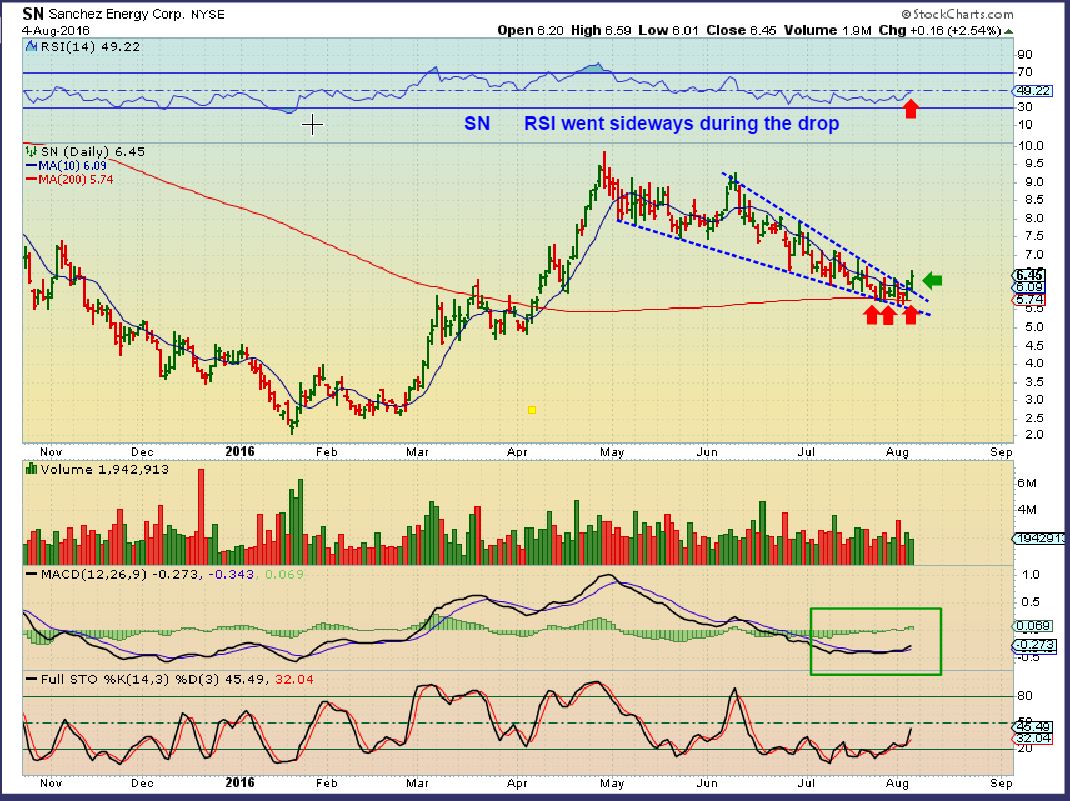Click the 'MA(10) 6.09' legend text

tap(72, 166)
